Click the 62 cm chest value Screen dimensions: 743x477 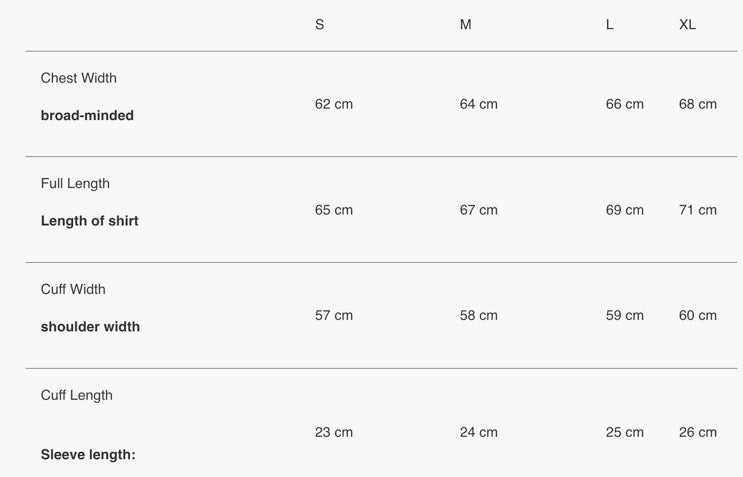click(x=334, y=104)
